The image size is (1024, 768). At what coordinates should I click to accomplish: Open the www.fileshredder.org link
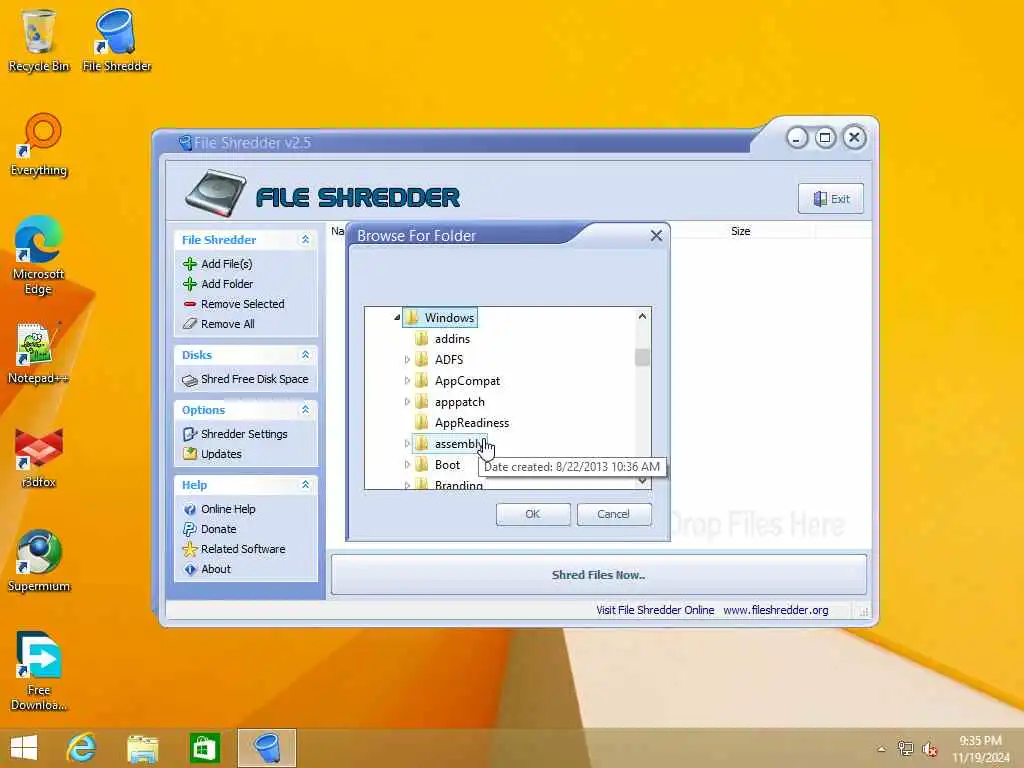coord(776,610)
